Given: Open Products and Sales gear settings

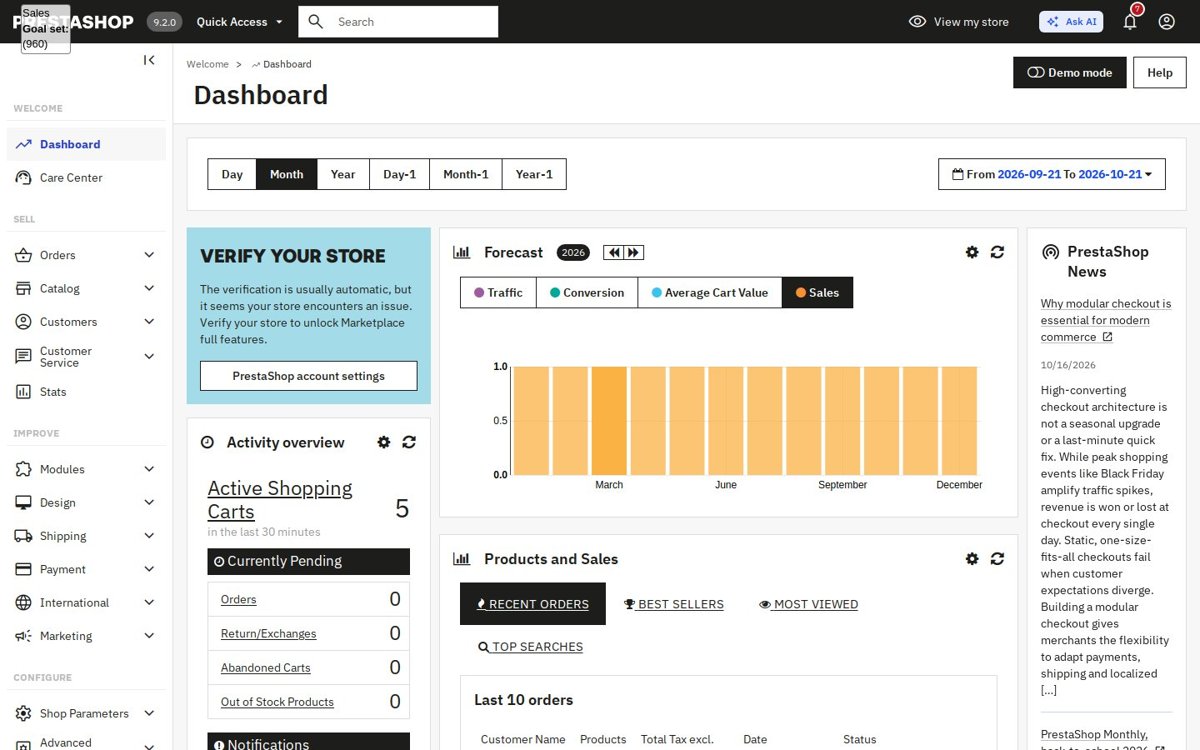Looking at the screenshot, I should point(972,558).
